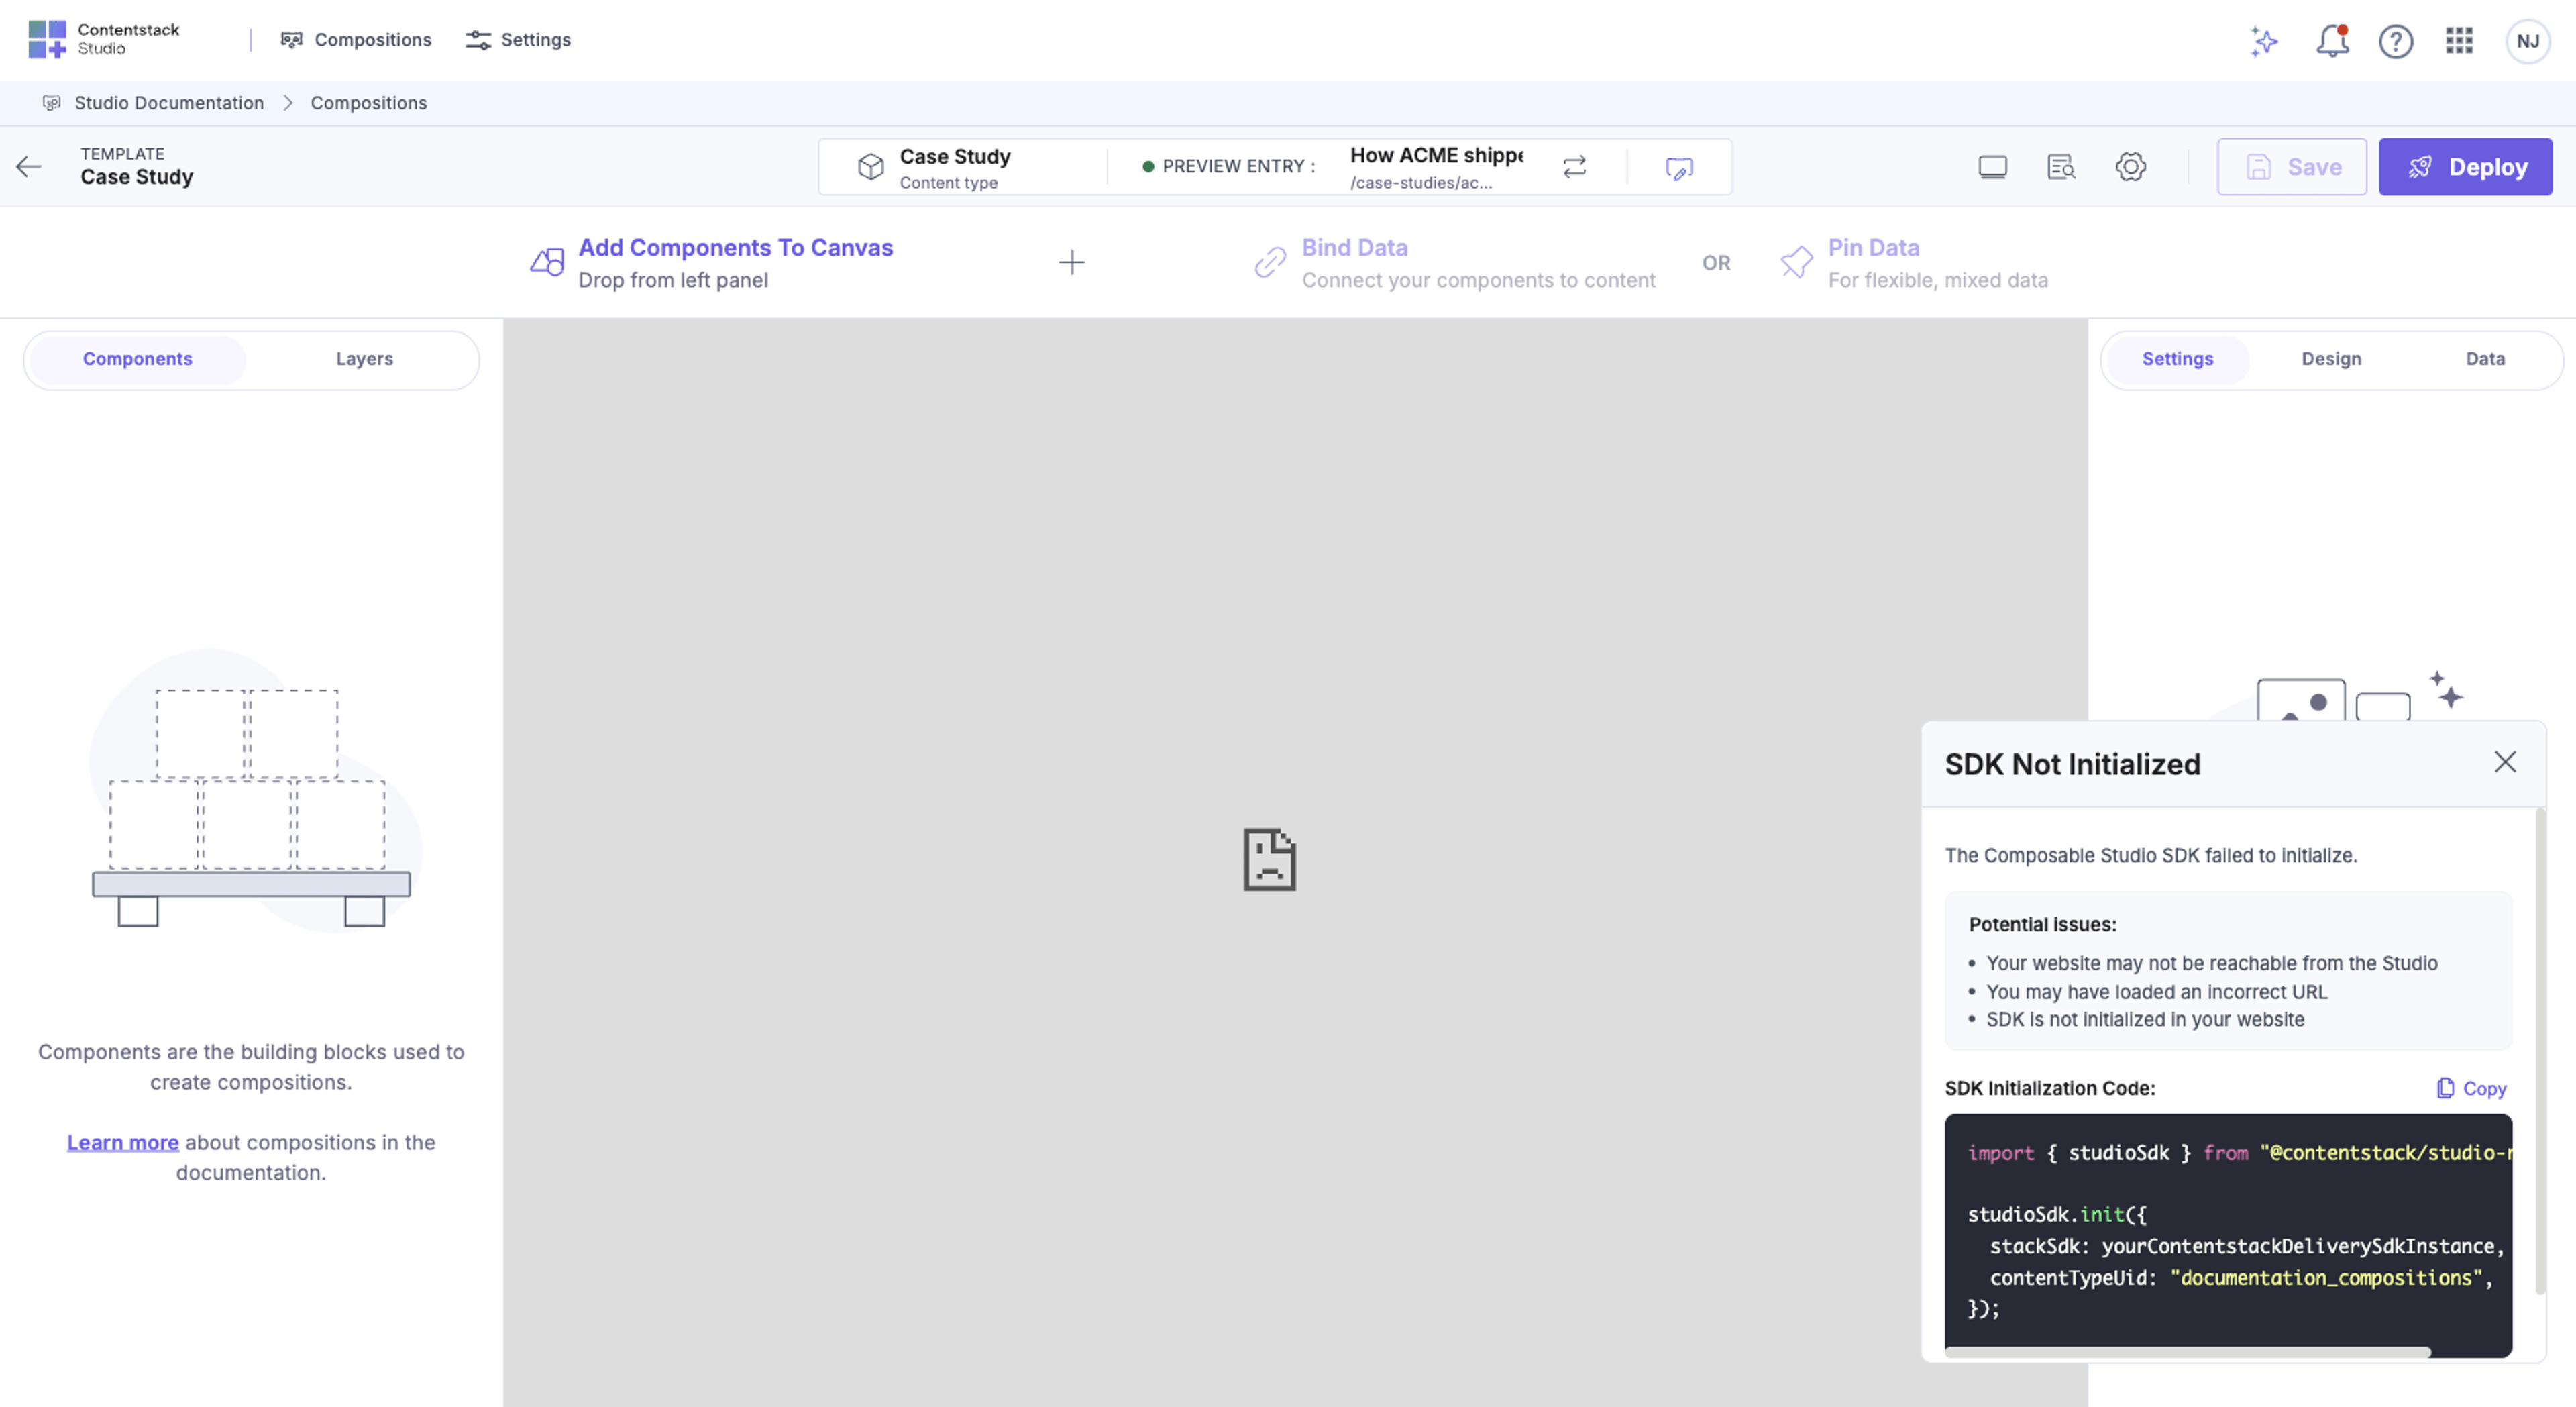
Task: Switch to the Design tab
Action: 2331,359
